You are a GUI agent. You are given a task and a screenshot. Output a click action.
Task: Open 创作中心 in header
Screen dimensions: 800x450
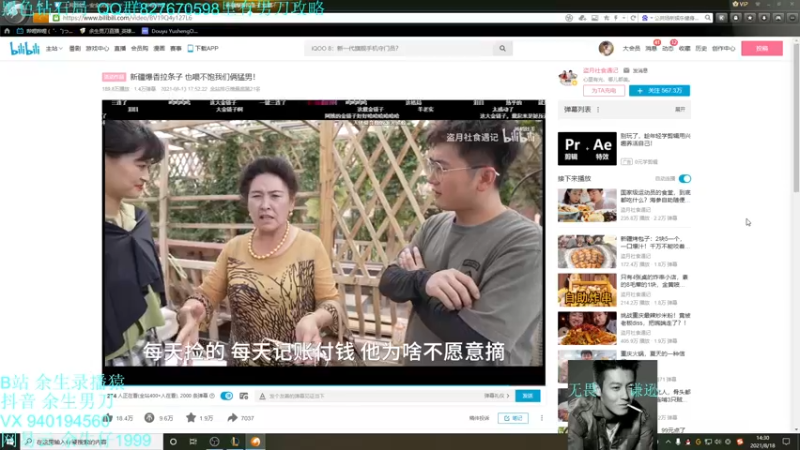click(x=723, y=48)
